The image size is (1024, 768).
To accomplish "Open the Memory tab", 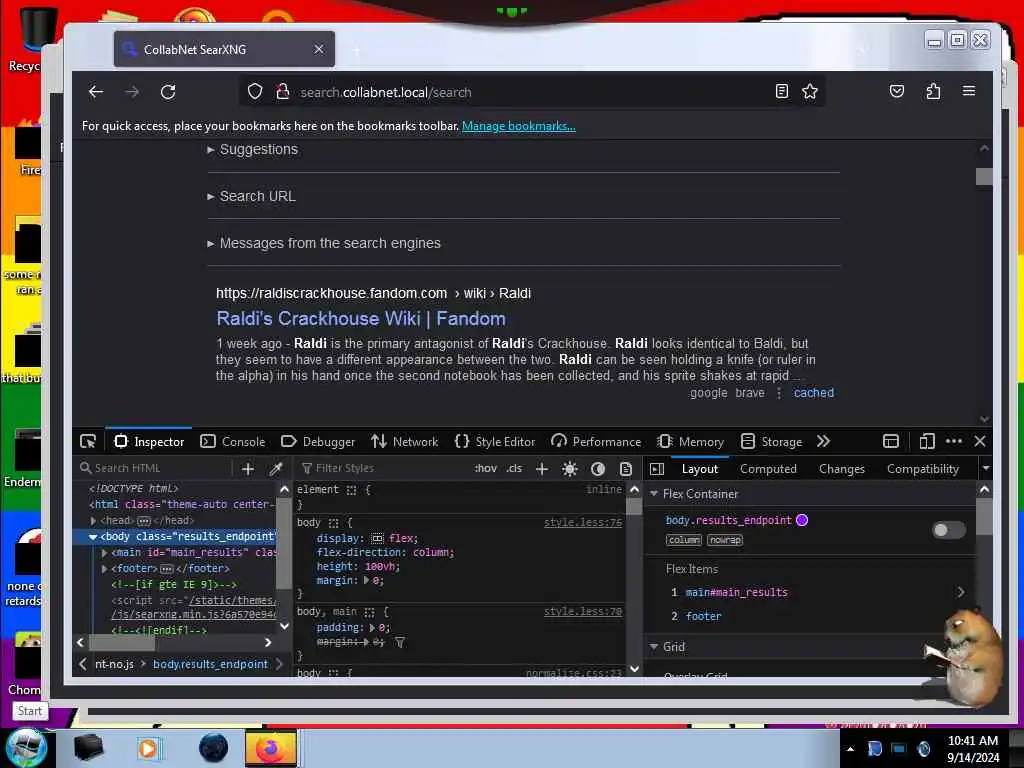I will (x=691, y=442).
